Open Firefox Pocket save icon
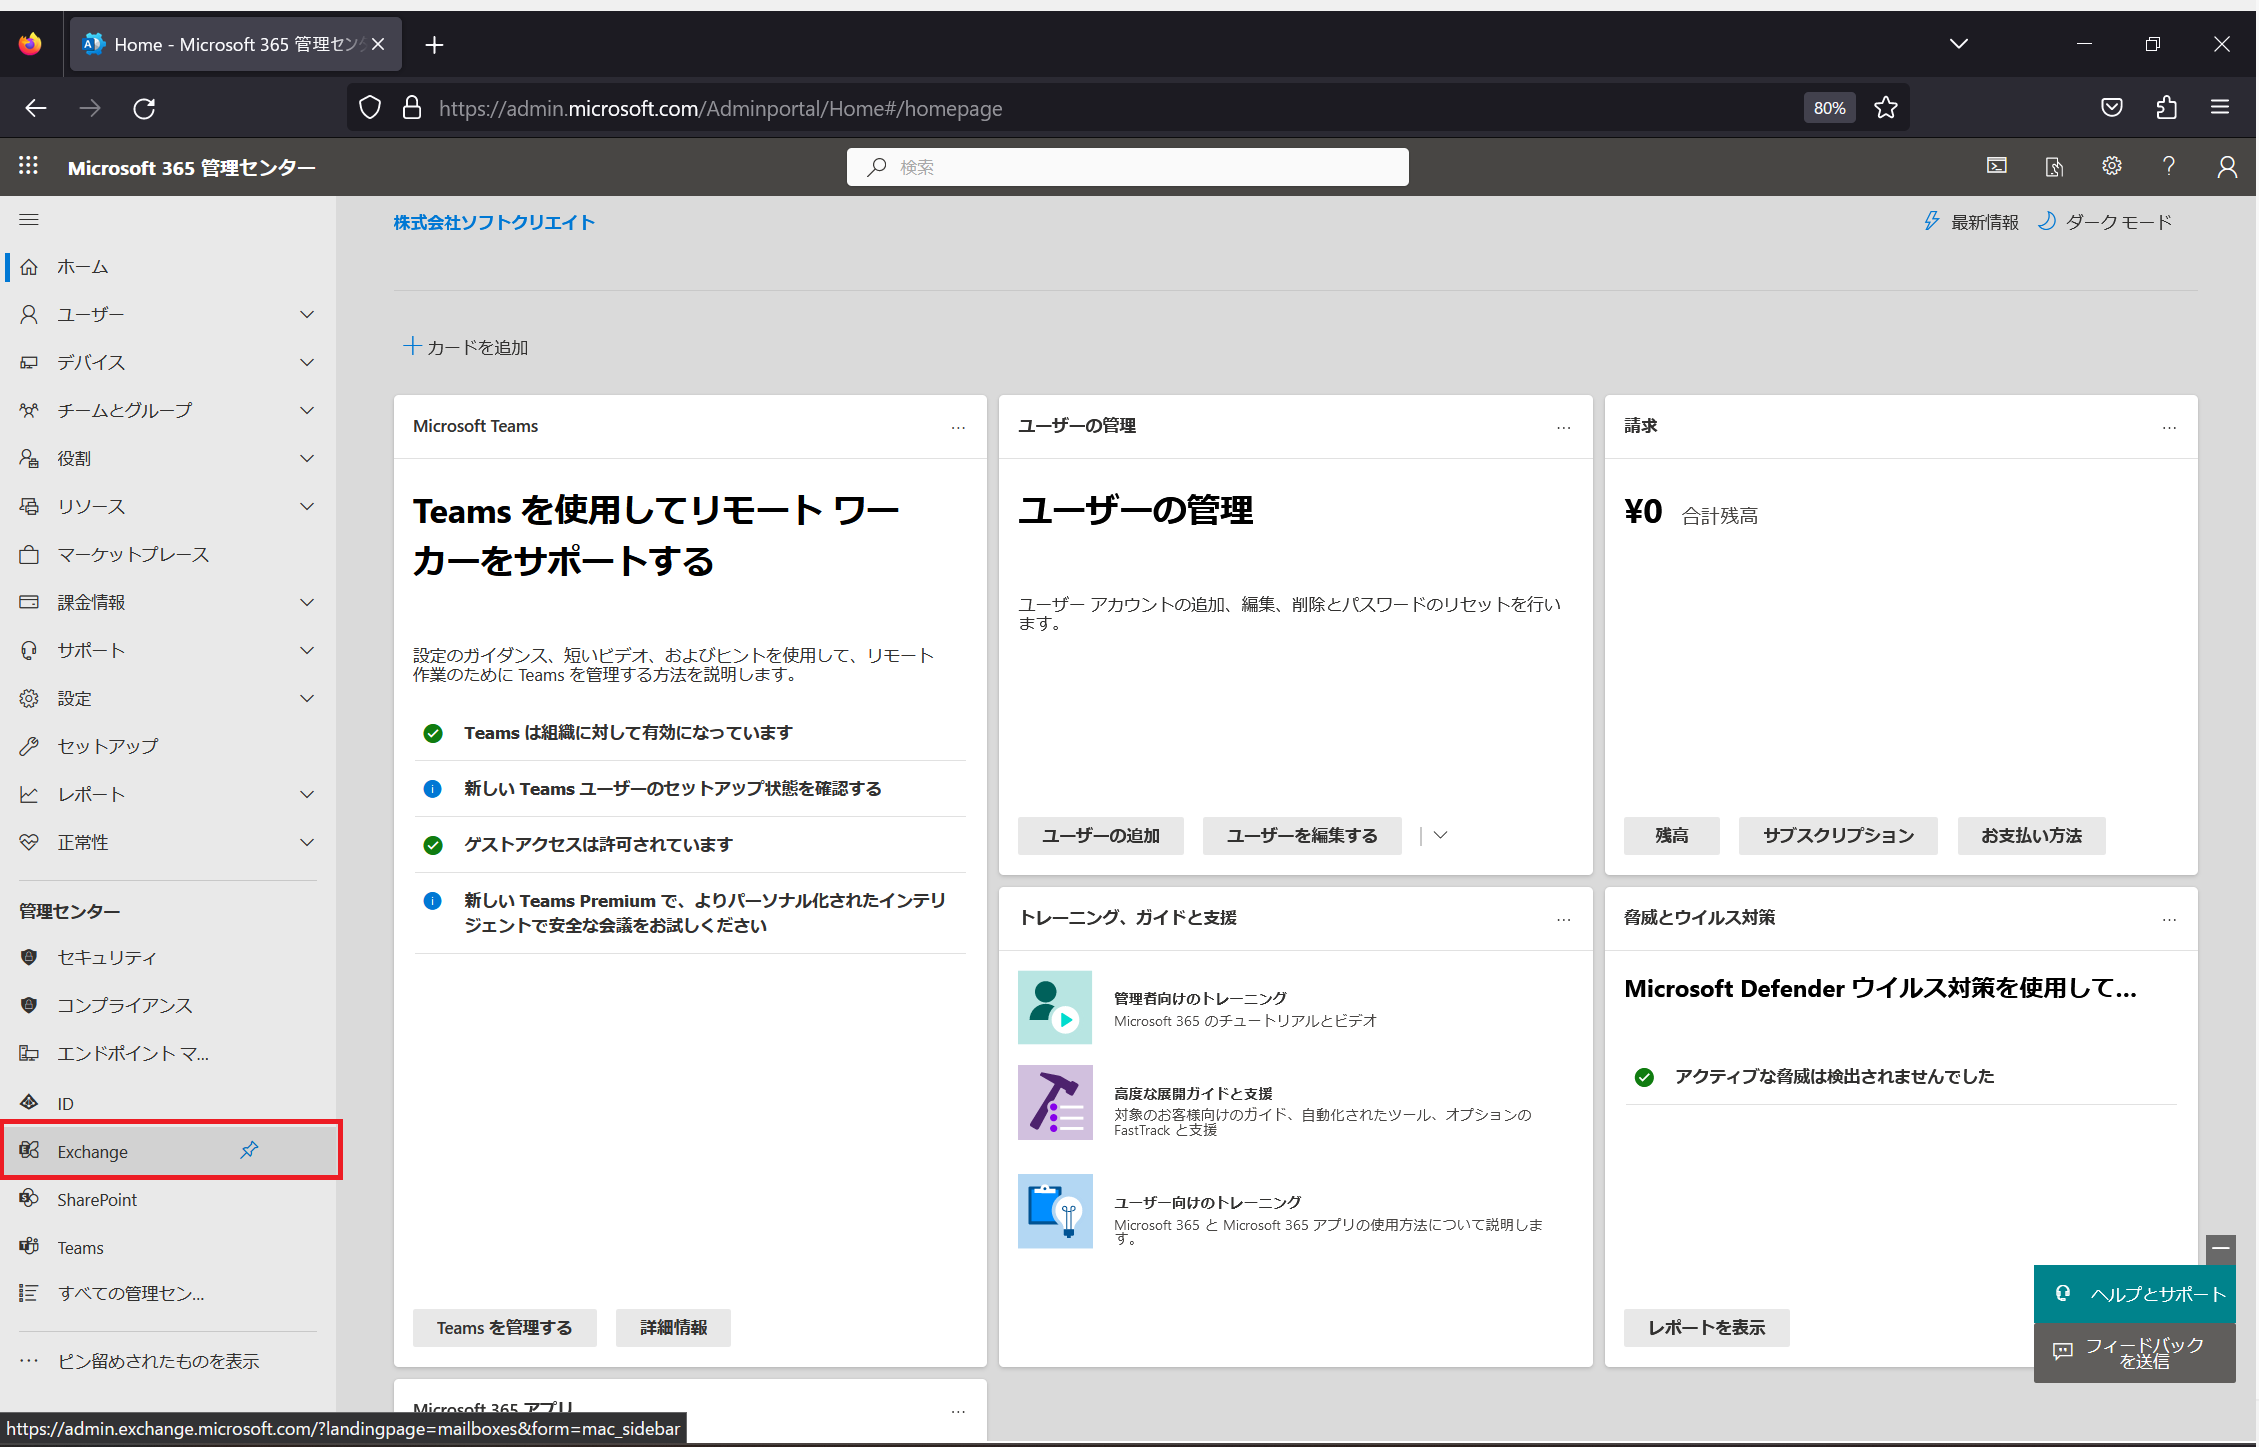Viewport: 2260px width, 1448px height. (2111, 108)
